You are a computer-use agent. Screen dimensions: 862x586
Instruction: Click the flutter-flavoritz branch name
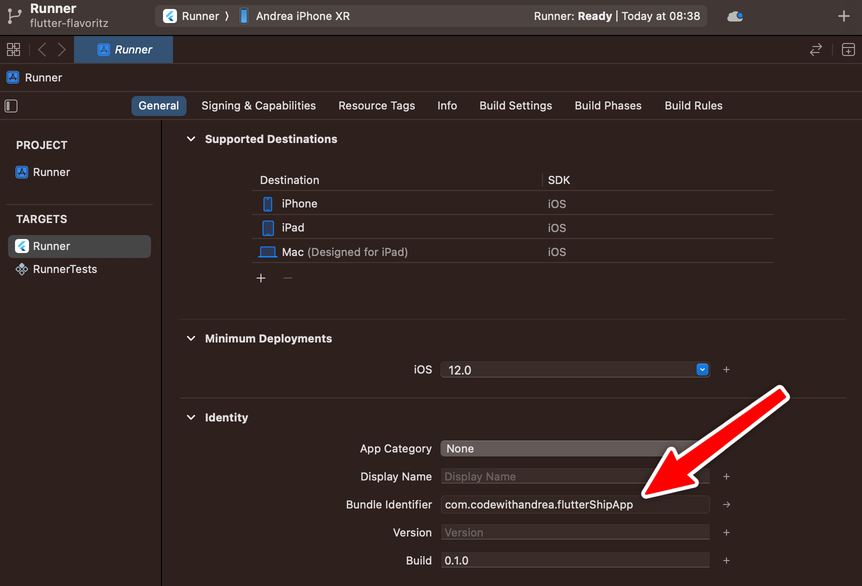69,23
